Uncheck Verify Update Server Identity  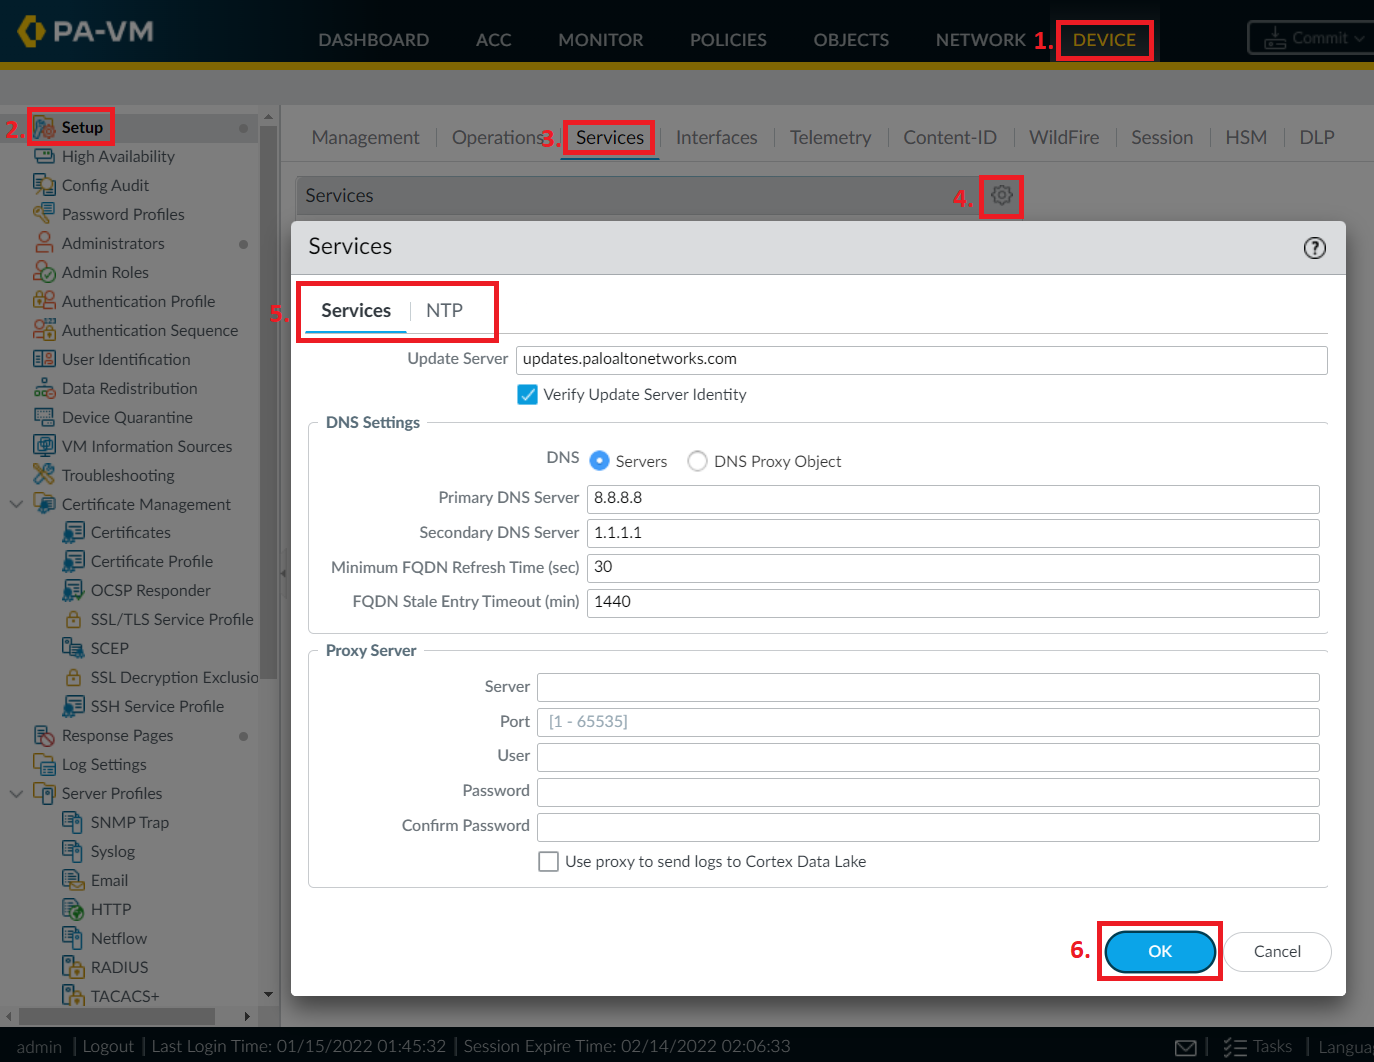527,394
